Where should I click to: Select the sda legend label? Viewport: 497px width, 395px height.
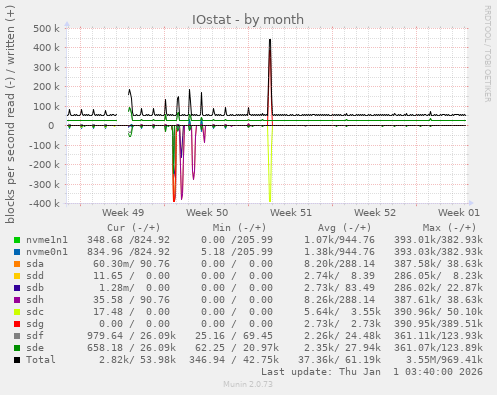click(x=35, y=264)
